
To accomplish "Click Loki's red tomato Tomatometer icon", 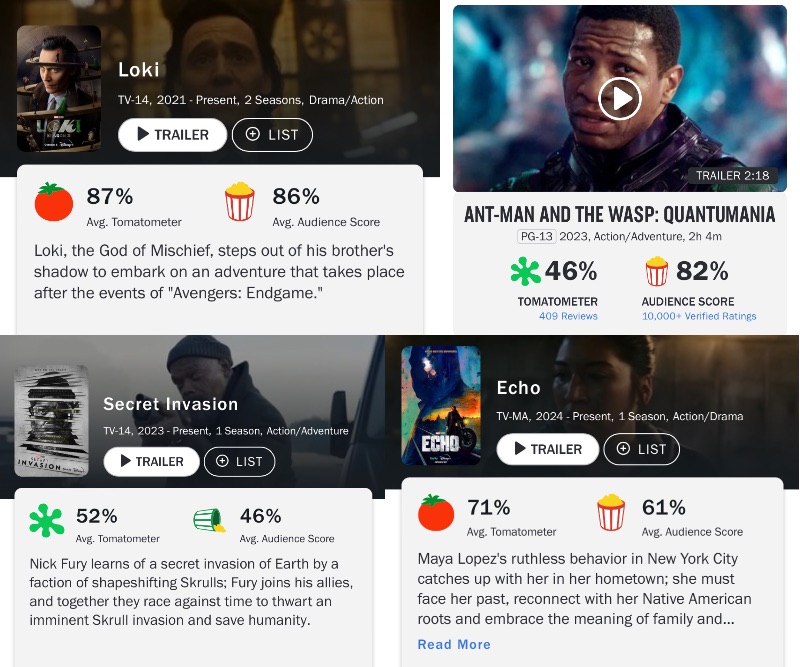I will [54, 202].
